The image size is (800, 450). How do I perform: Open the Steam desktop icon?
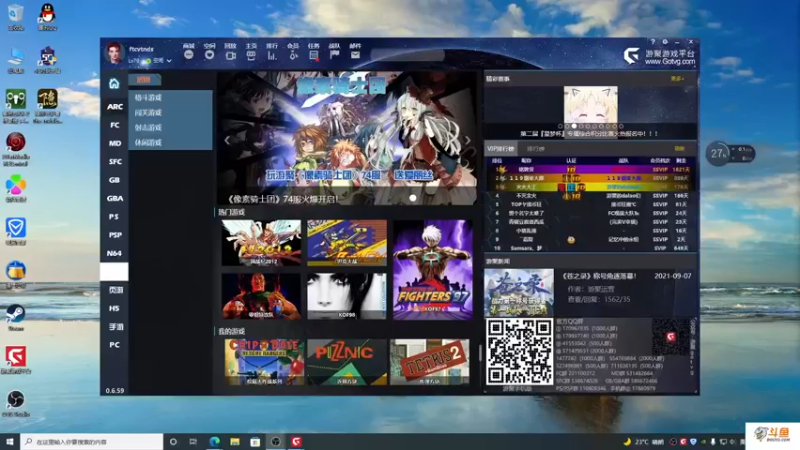pyautogui.click(x=15, y=317)
